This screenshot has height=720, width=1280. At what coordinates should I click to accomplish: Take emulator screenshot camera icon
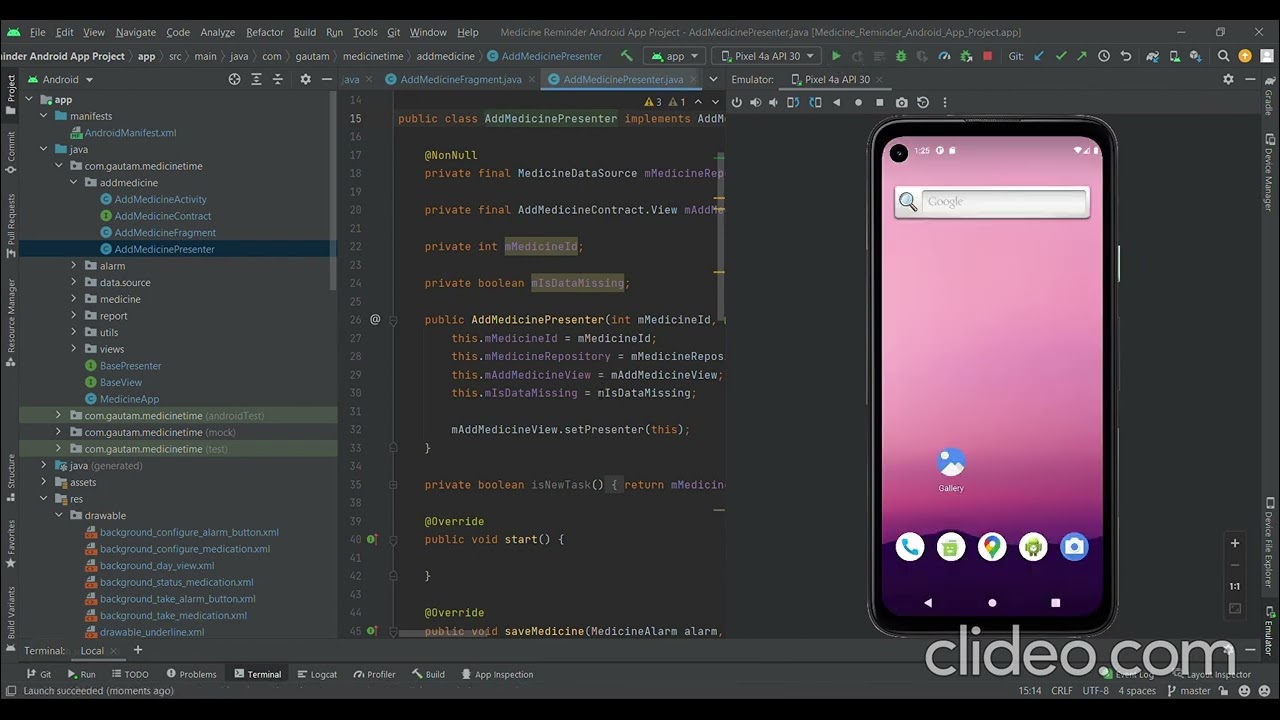902,102
